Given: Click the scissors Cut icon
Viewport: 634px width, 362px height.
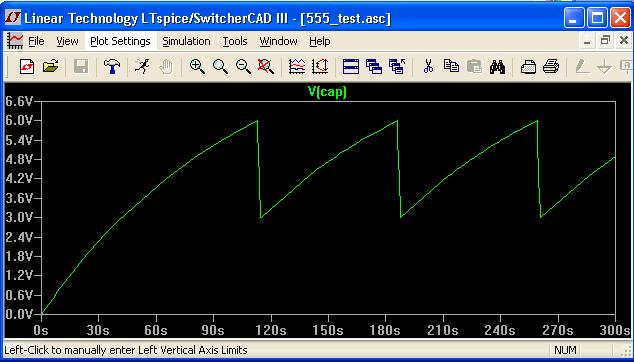Looking at the screenshot, I should [x=428, y=66].
